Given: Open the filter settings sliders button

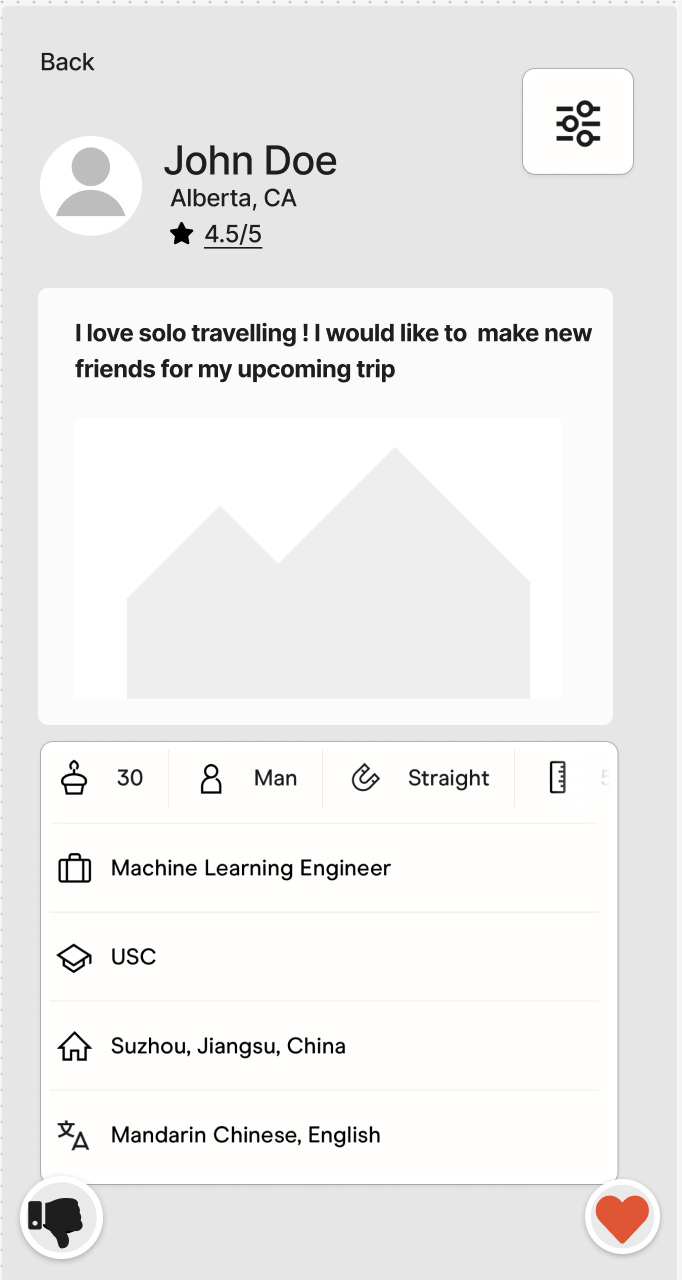Looking at the screenshot, I should [578, 122].
